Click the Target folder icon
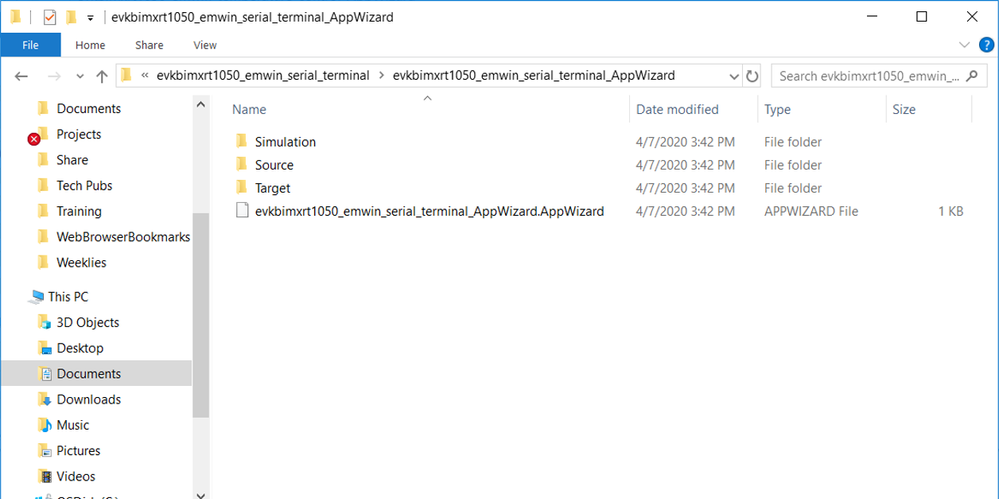The height and width of the screenshot is (499, 999). coord(241,187)
